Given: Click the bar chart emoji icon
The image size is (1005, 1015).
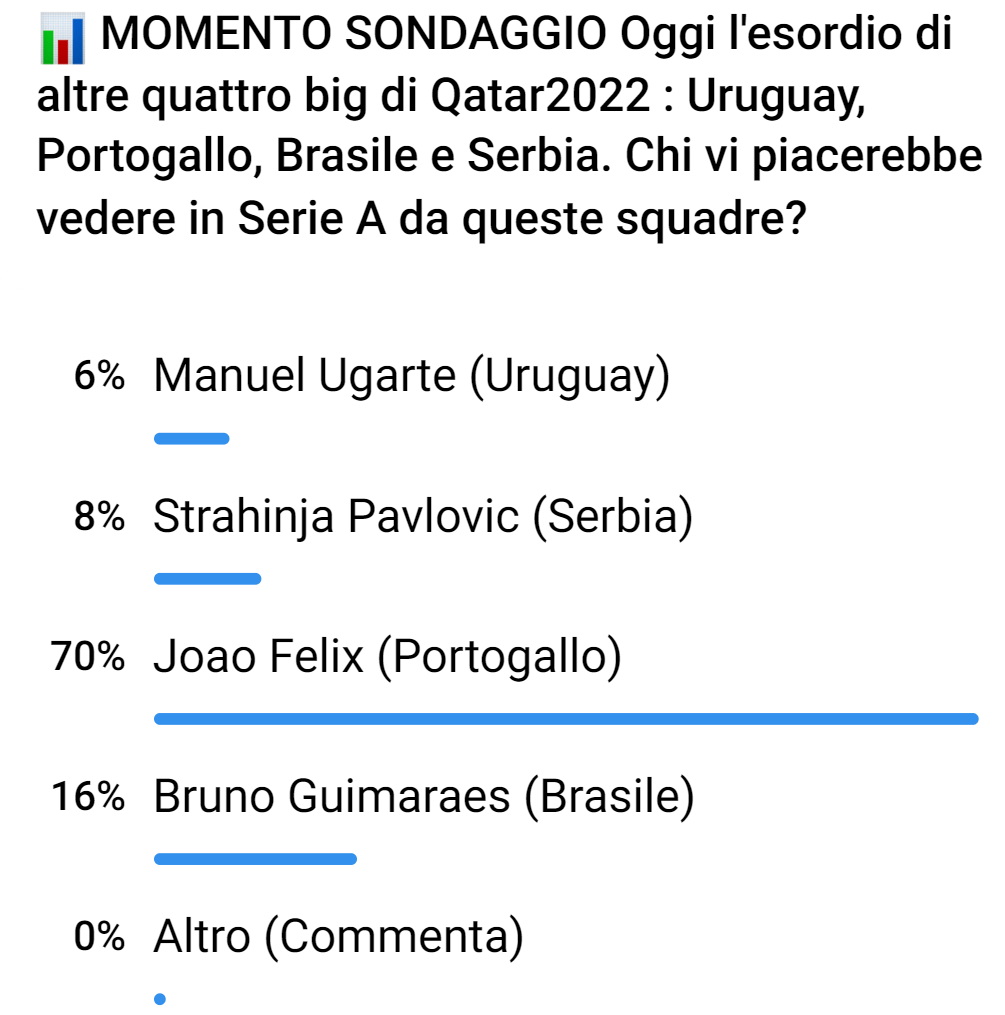Looking at the screenshot, I should [x=62, y=41].
